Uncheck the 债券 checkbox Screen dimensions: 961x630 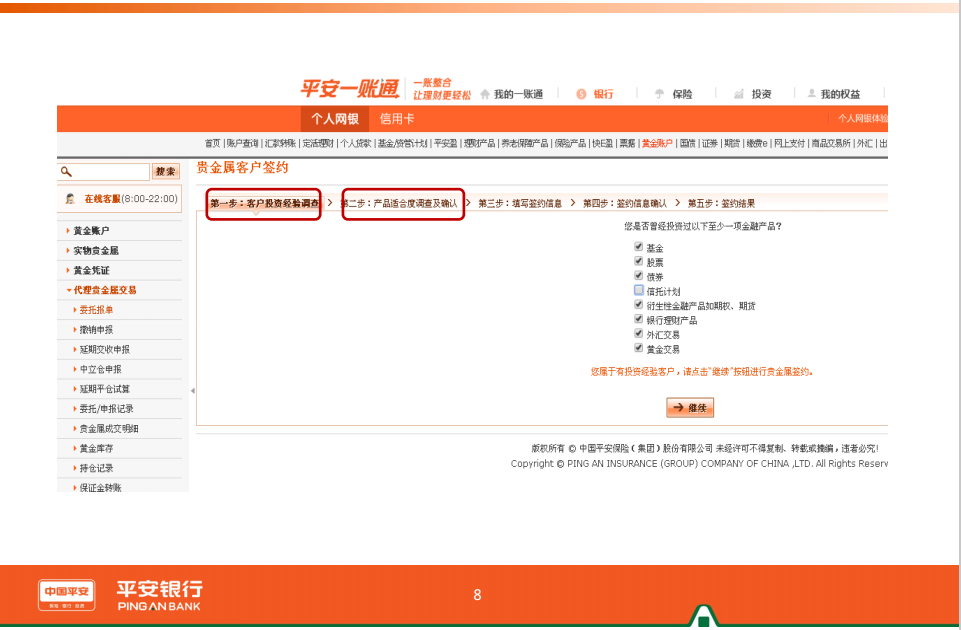click(639, 276)
